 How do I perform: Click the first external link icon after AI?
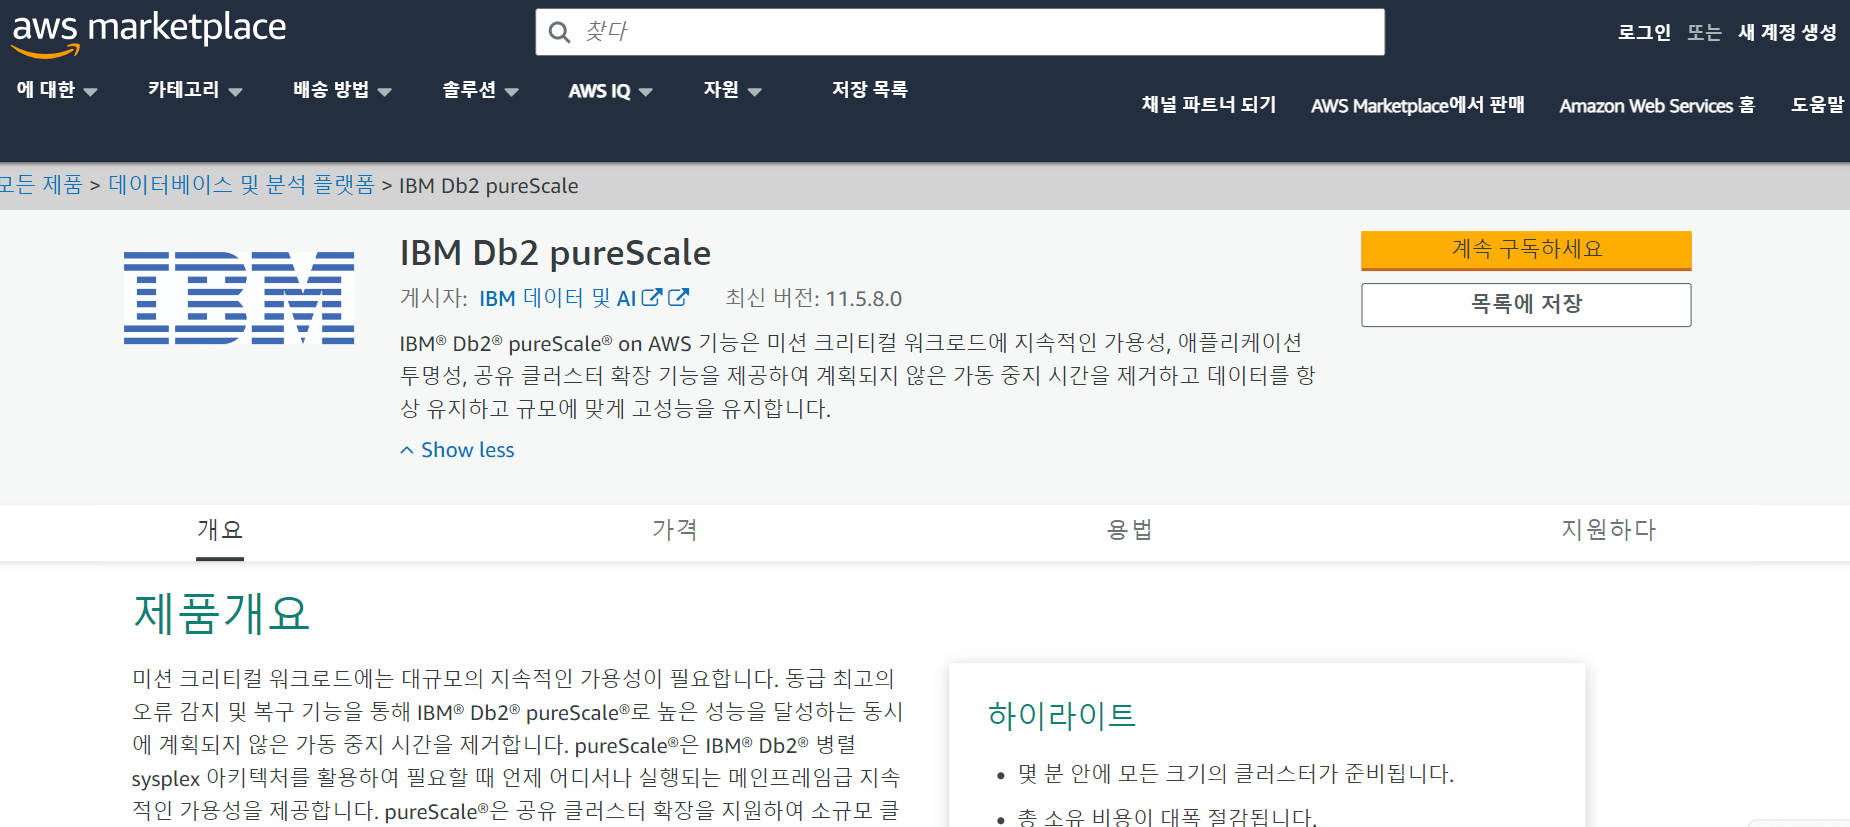[x=652, y=297]
